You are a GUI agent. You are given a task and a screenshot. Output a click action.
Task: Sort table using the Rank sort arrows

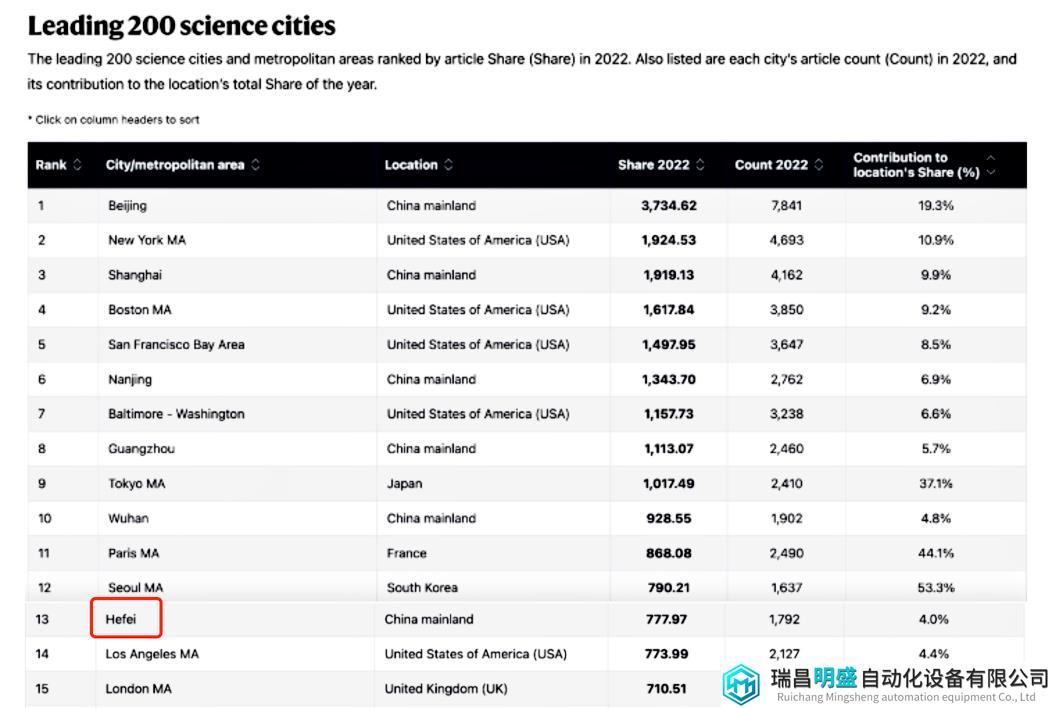click(78, 165)
